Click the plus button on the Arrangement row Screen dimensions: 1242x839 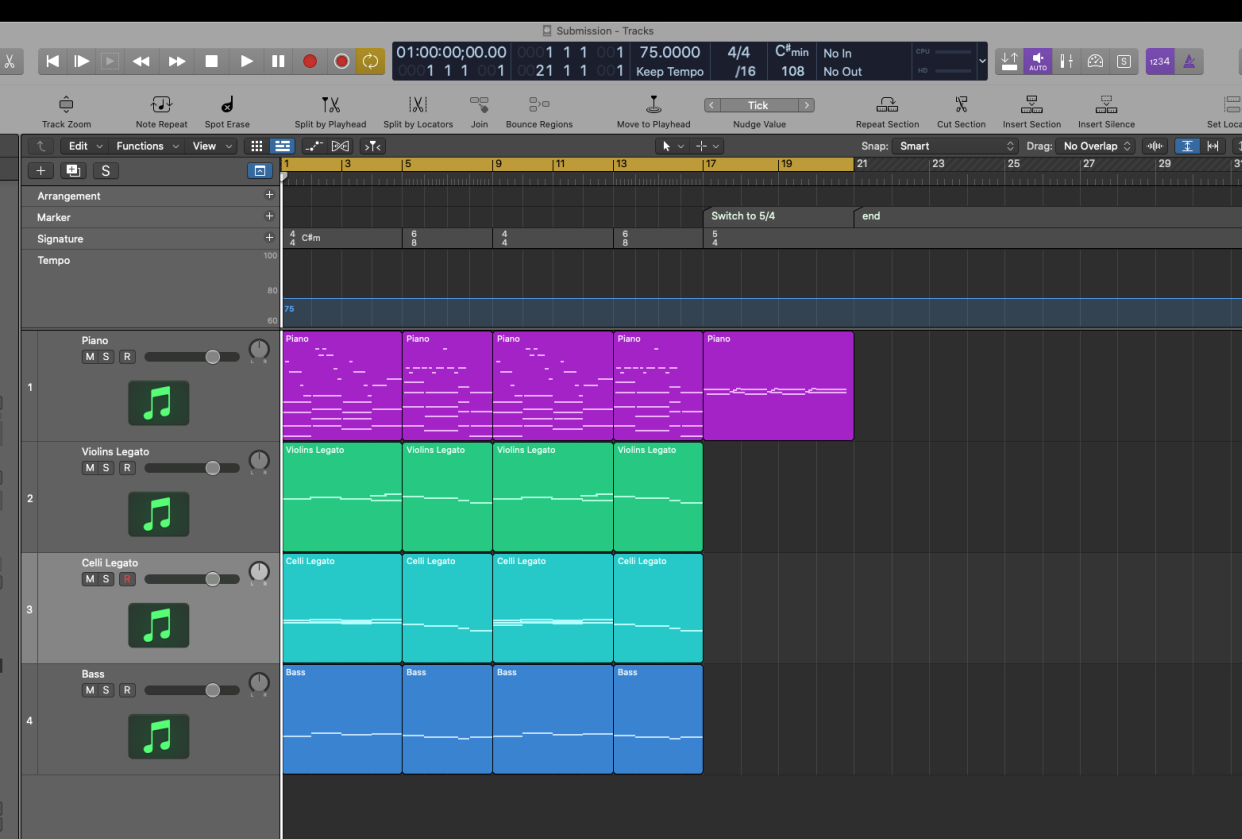tap(269, 196)
